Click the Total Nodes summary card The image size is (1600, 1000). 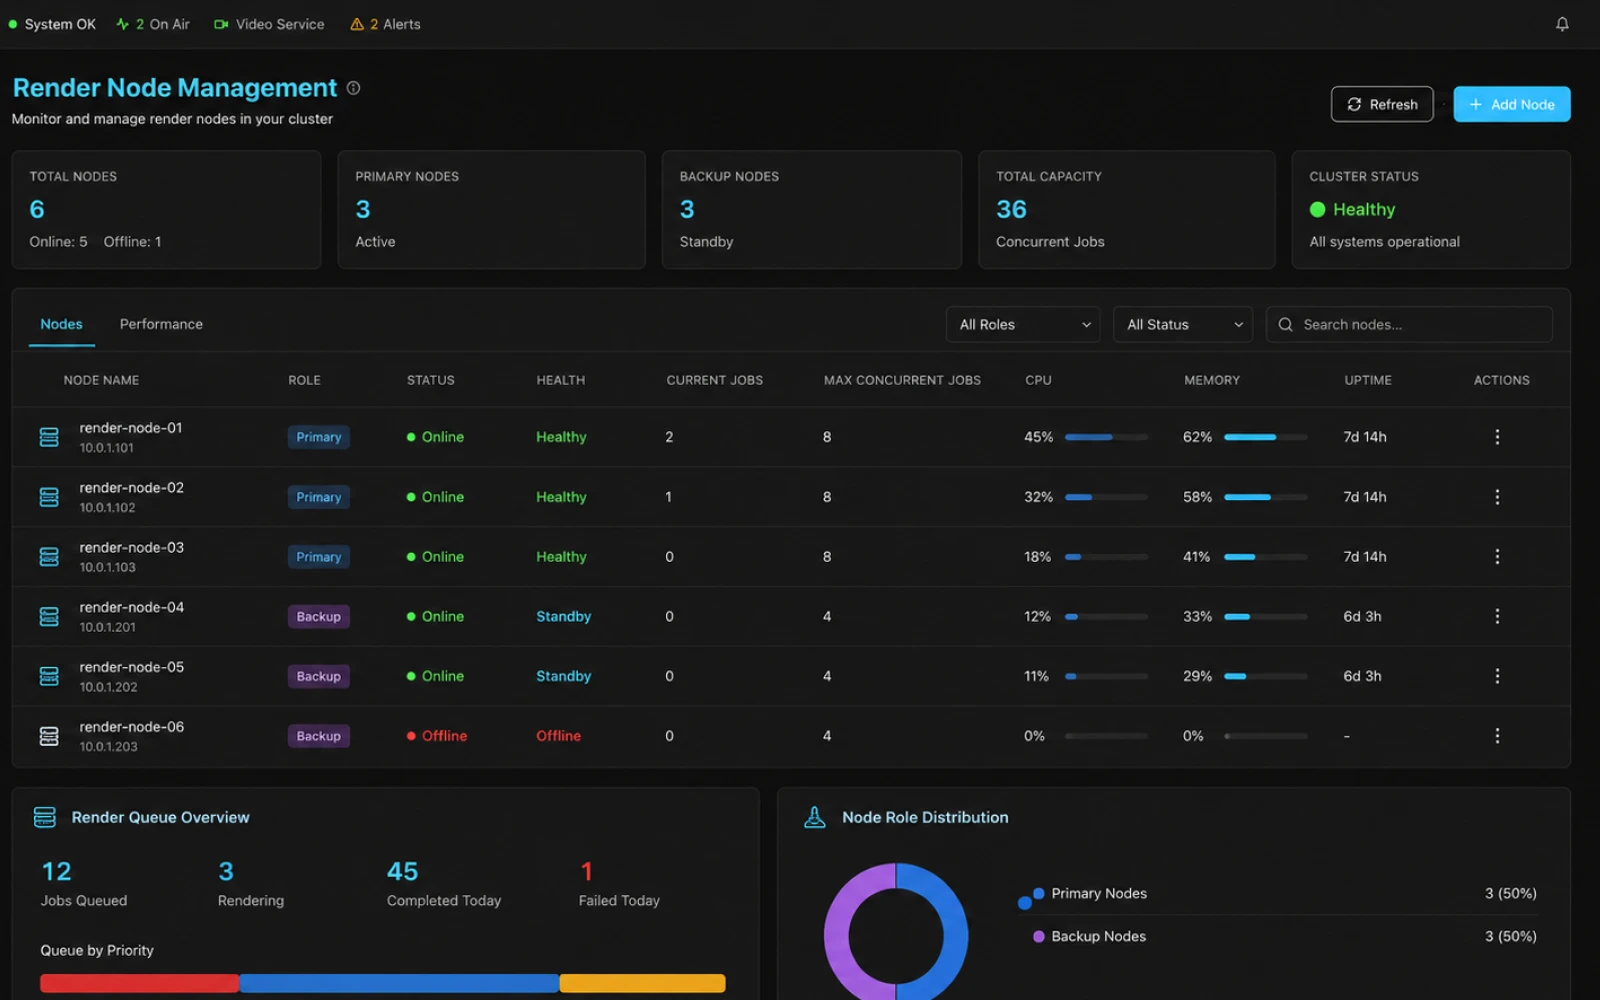point(166,210)
